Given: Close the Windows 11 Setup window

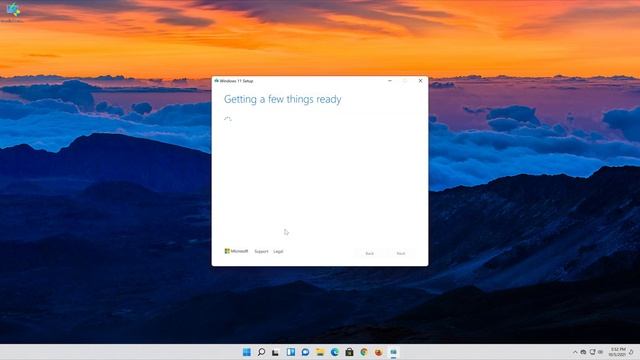Looking at the screenshot, I should (x=420, y=81).
